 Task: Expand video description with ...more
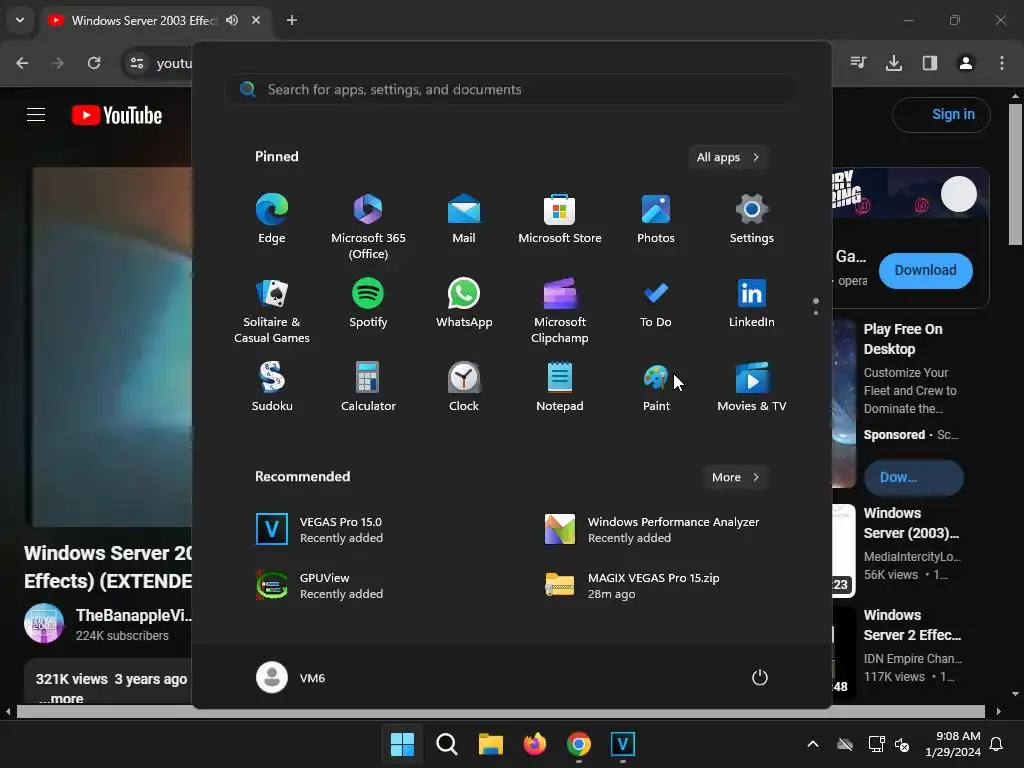(61, 698)
